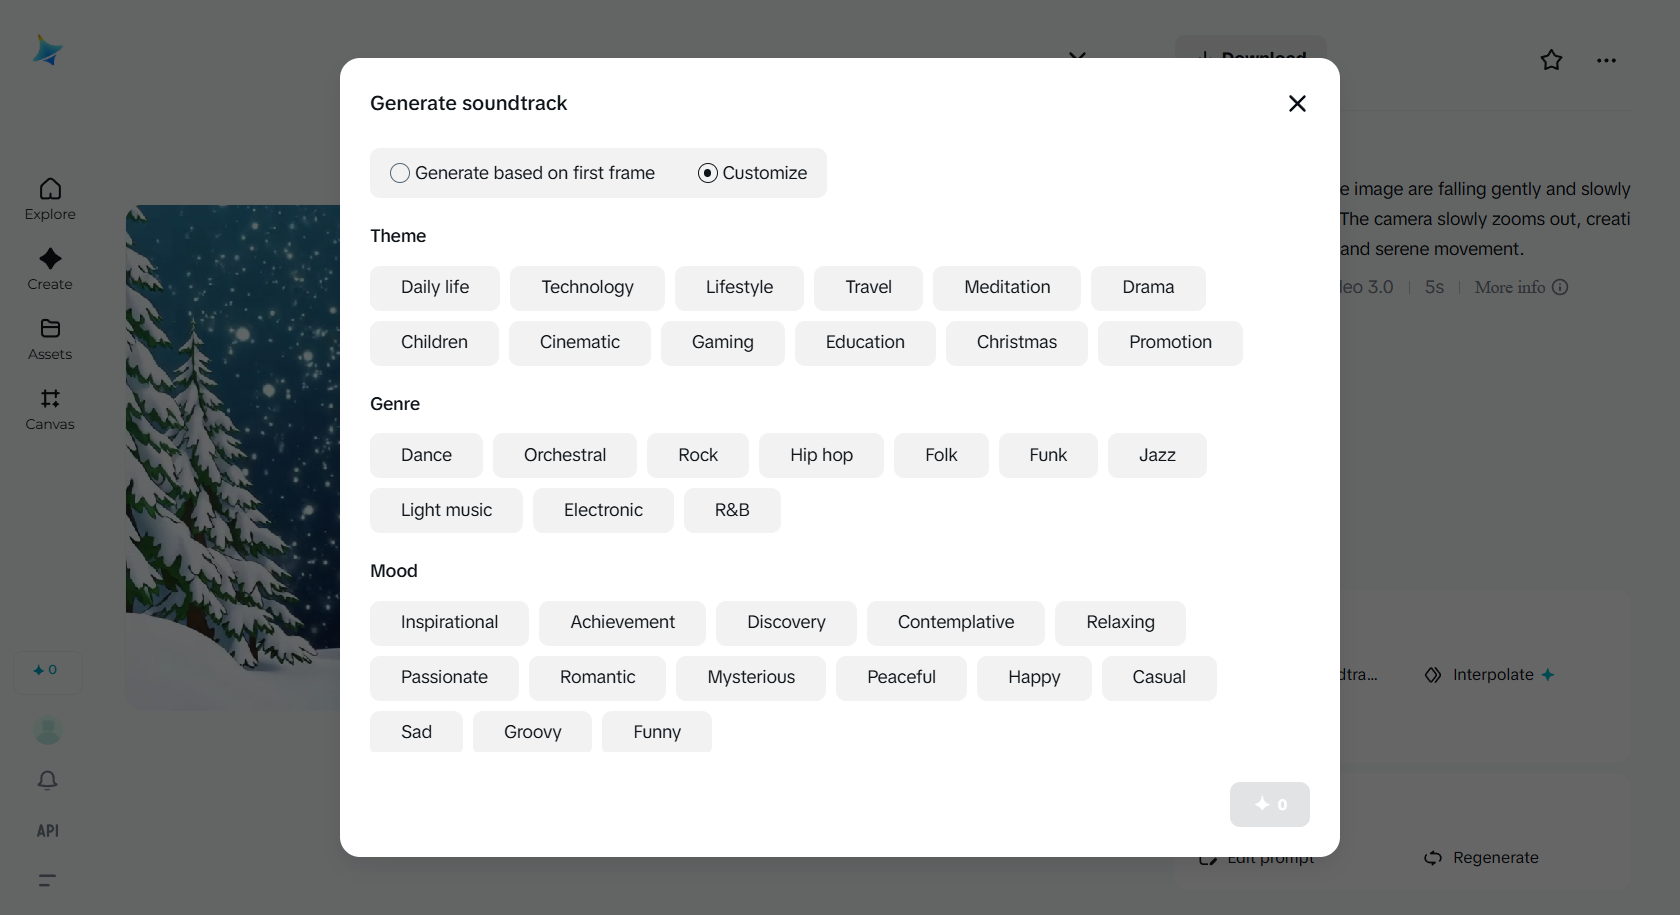The image size is (1680, 915).
Task: Open the notifications bell
Action: (x=47, y=780)
